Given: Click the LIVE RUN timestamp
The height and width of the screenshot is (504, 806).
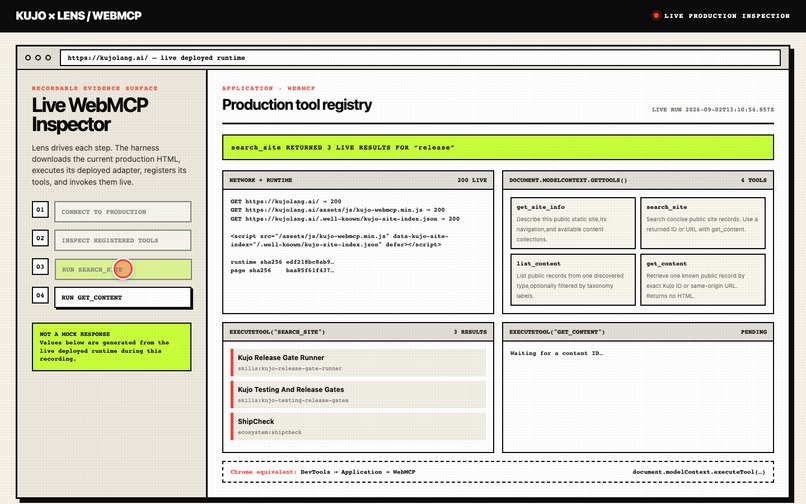Looking at the screenshot, I should point(713,110).
